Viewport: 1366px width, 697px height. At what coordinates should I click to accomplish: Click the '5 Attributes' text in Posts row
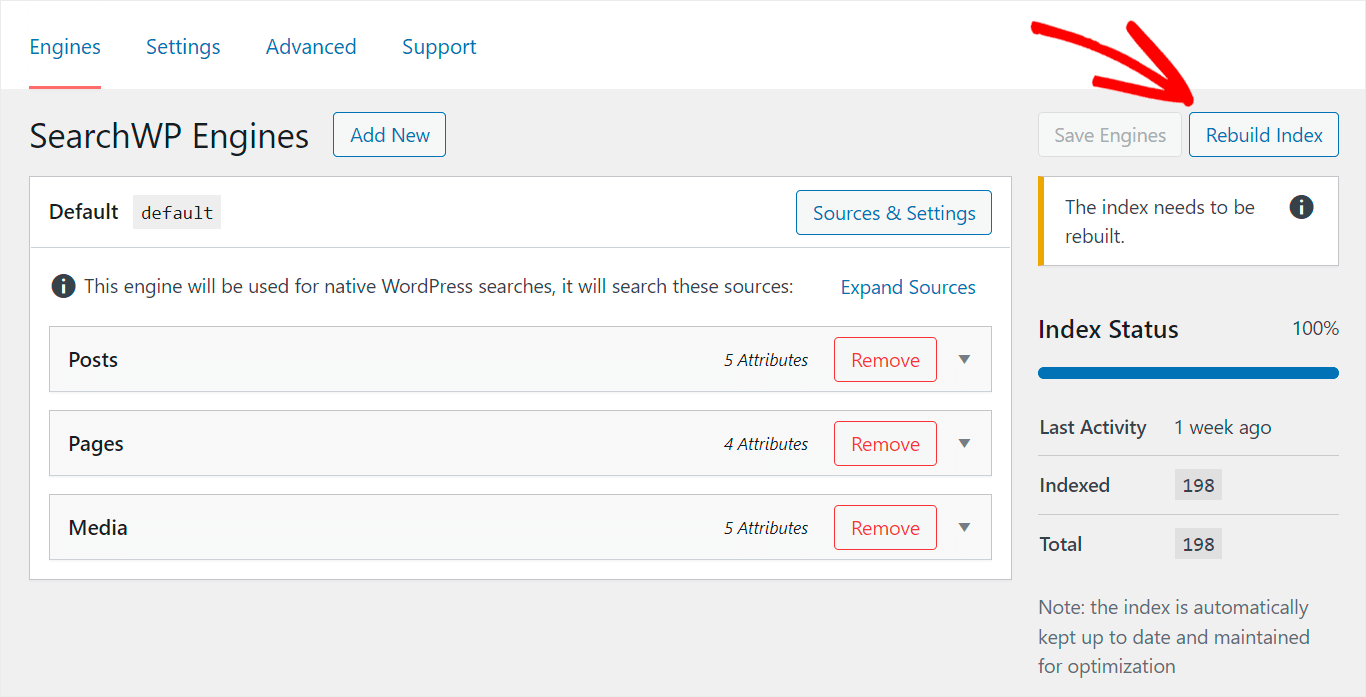(766, 360)
